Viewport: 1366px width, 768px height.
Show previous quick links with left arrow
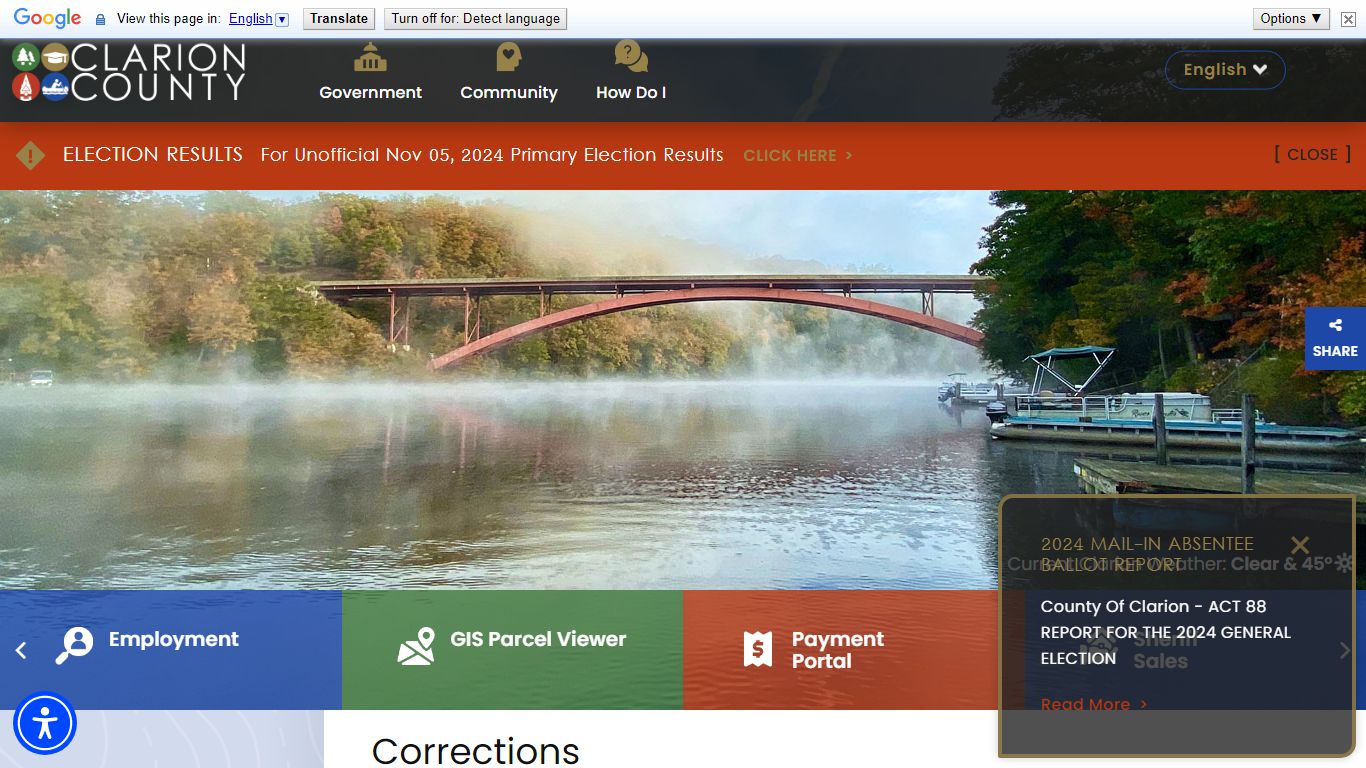click(x=21, y=650)
